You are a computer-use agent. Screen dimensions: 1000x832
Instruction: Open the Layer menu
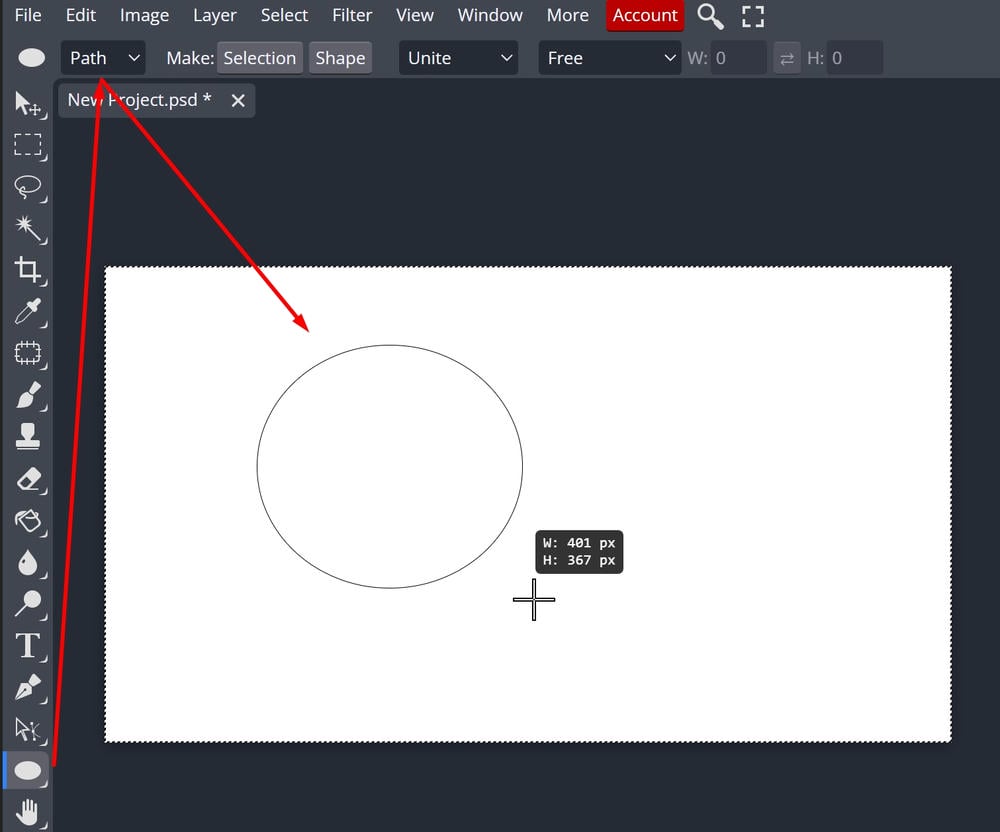point(215,15)
